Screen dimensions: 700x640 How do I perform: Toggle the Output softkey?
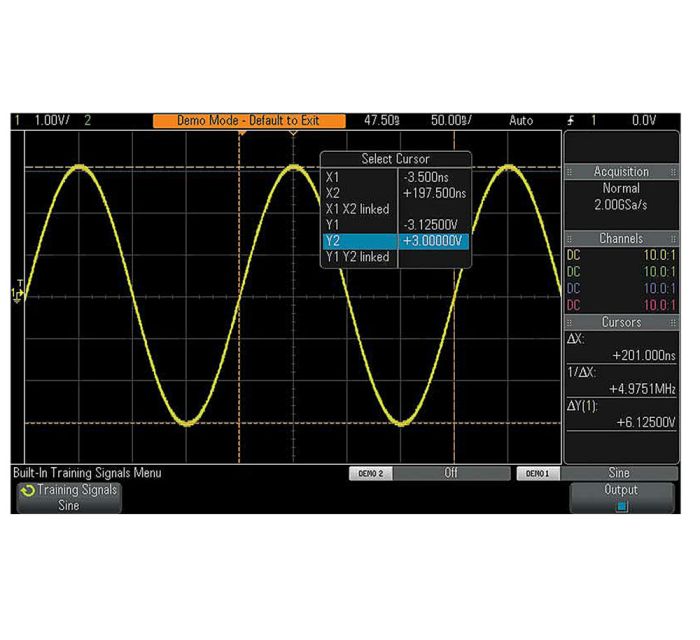pyautogui.click(x=621, y=498)
